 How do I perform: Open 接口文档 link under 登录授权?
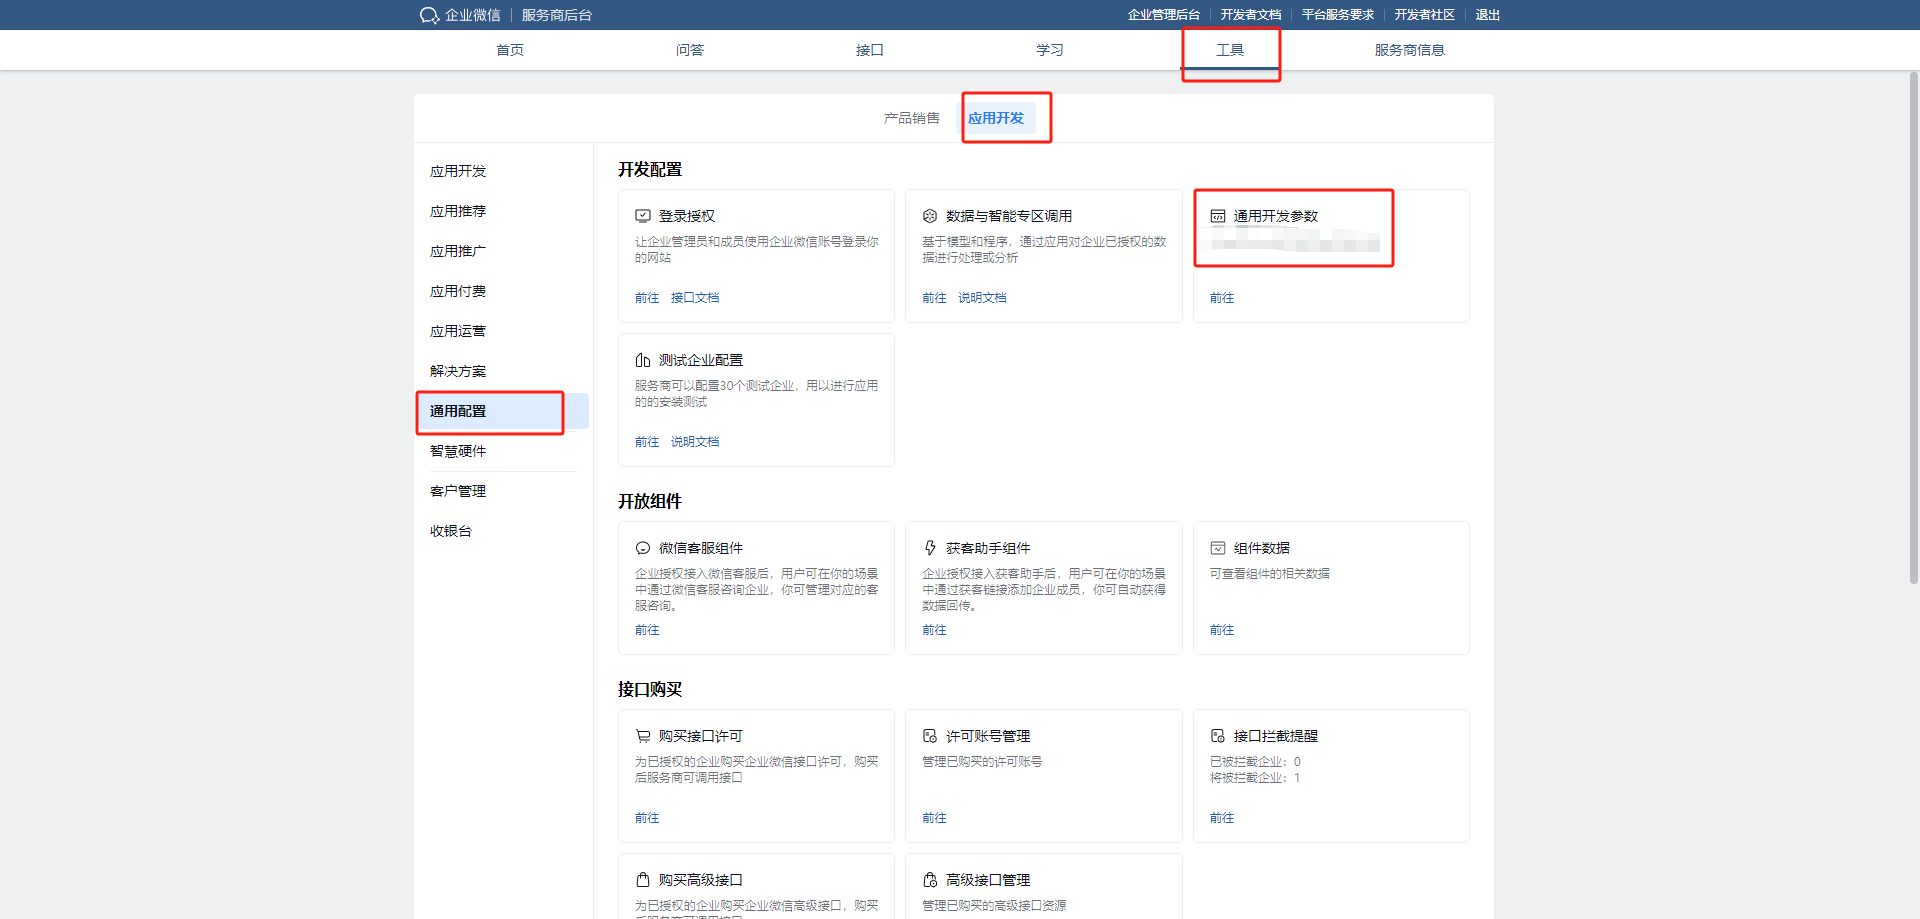click(695, 298)
